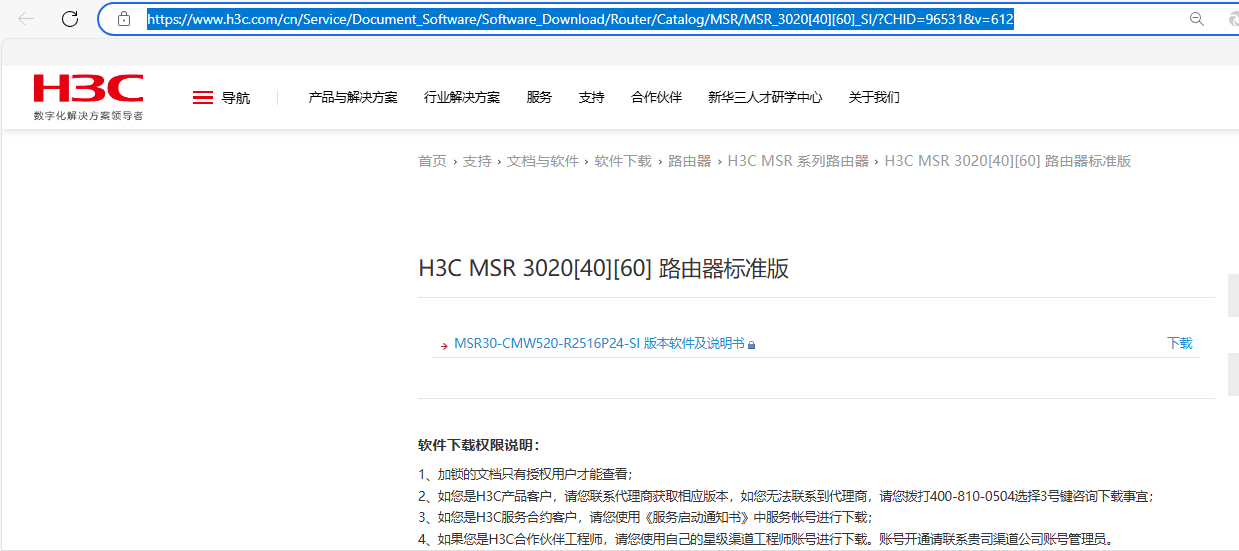Open 服务 menu item

539,97
